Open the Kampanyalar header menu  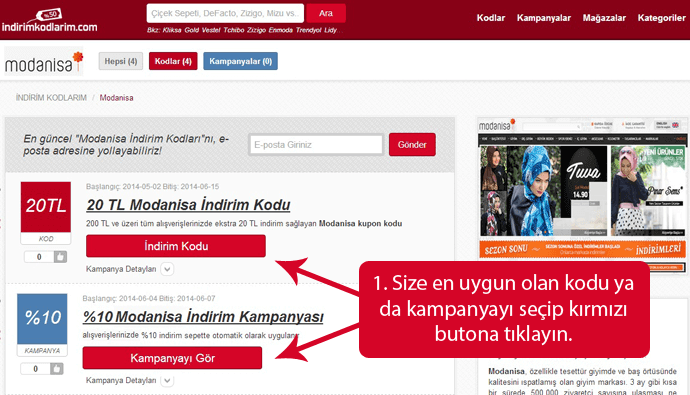[x=543, y=18]
